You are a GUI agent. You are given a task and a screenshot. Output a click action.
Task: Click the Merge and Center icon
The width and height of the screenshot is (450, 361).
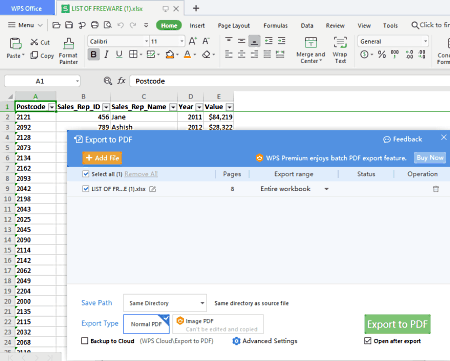(311, 43)
